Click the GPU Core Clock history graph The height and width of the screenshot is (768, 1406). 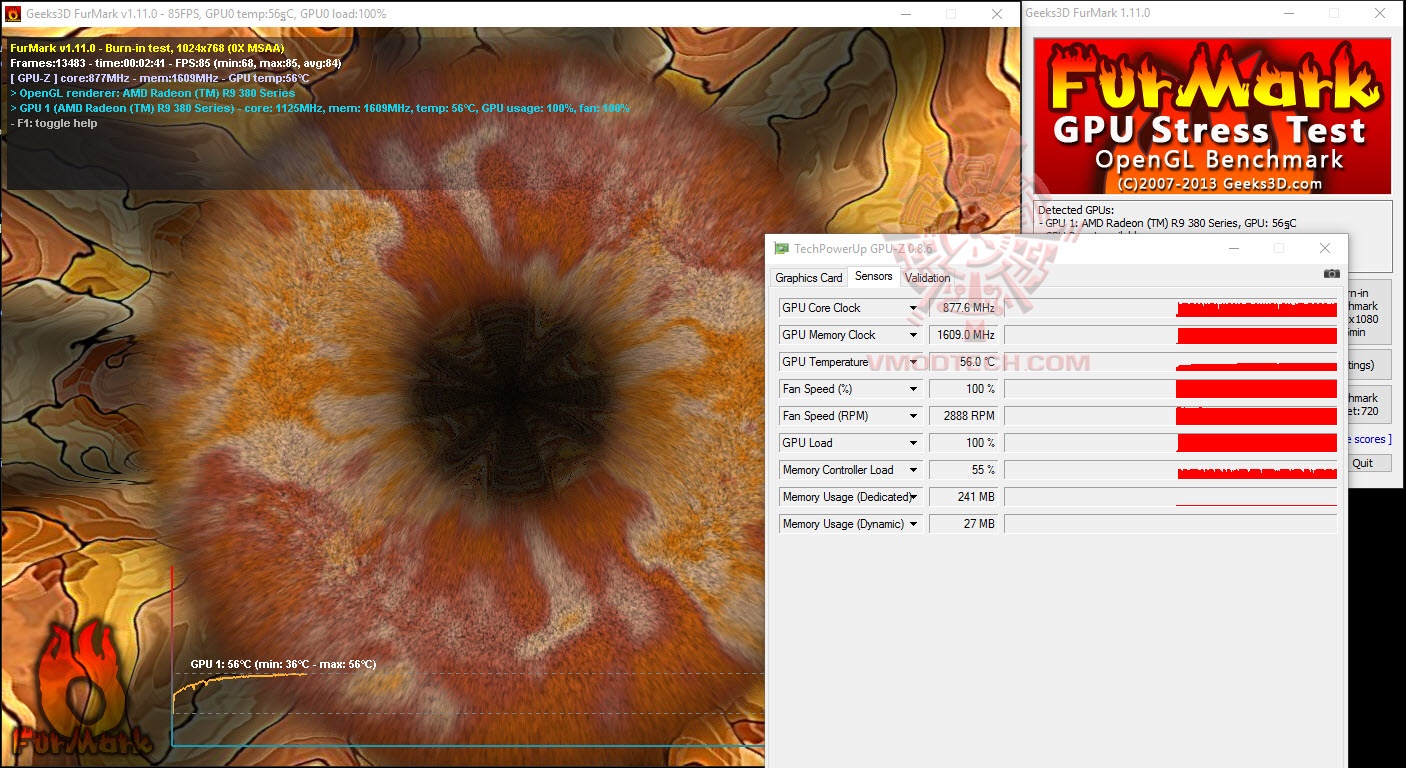1171,308
